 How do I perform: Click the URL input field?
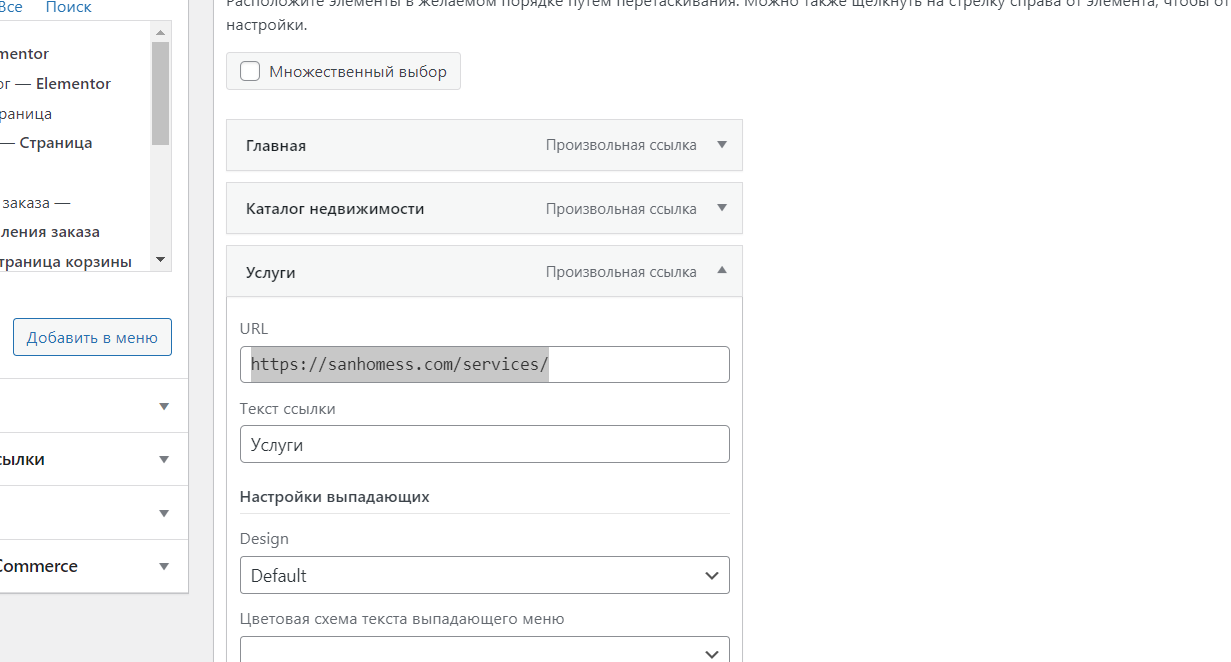click(x=485, y=365)
